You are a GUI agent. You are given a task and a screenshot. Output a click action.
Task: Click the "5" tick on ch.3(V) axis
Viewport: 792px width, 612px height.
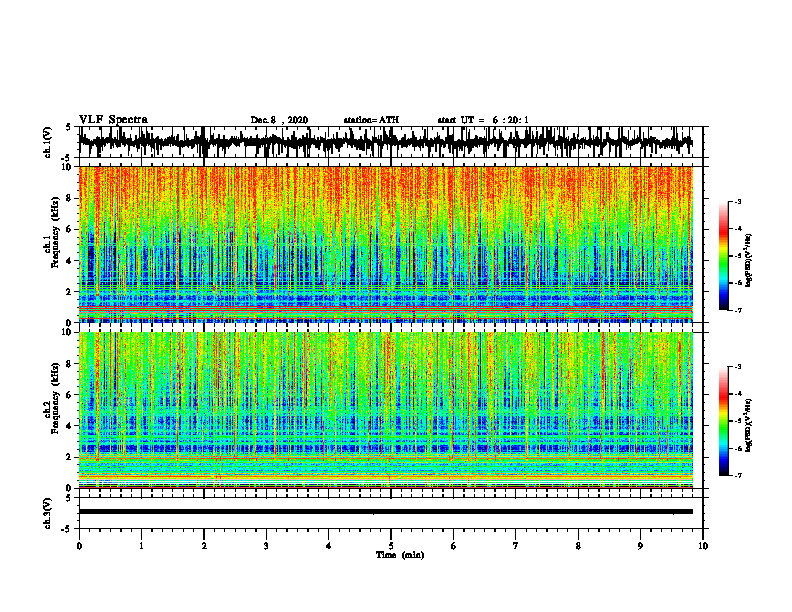69,498
